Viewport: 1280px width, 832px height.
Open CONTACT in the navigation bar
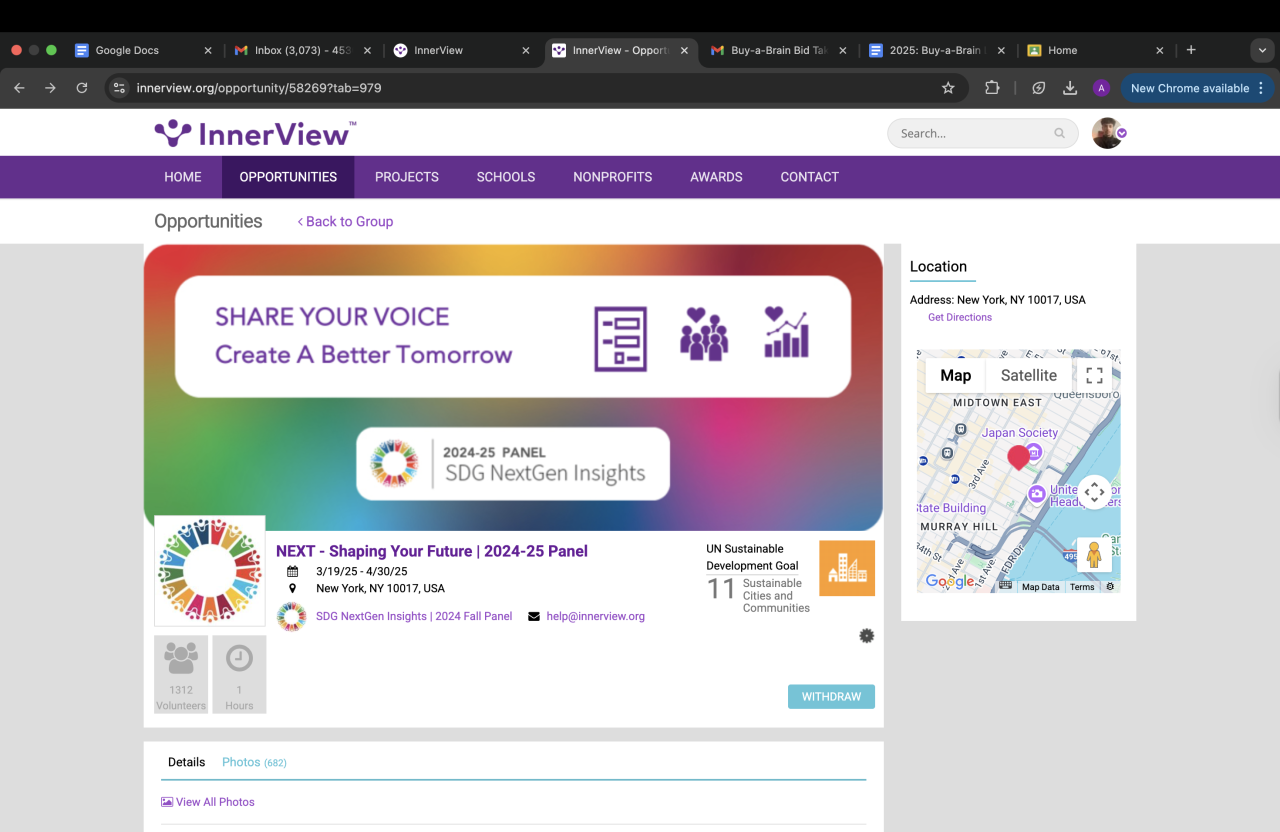(x=810, y=177)
